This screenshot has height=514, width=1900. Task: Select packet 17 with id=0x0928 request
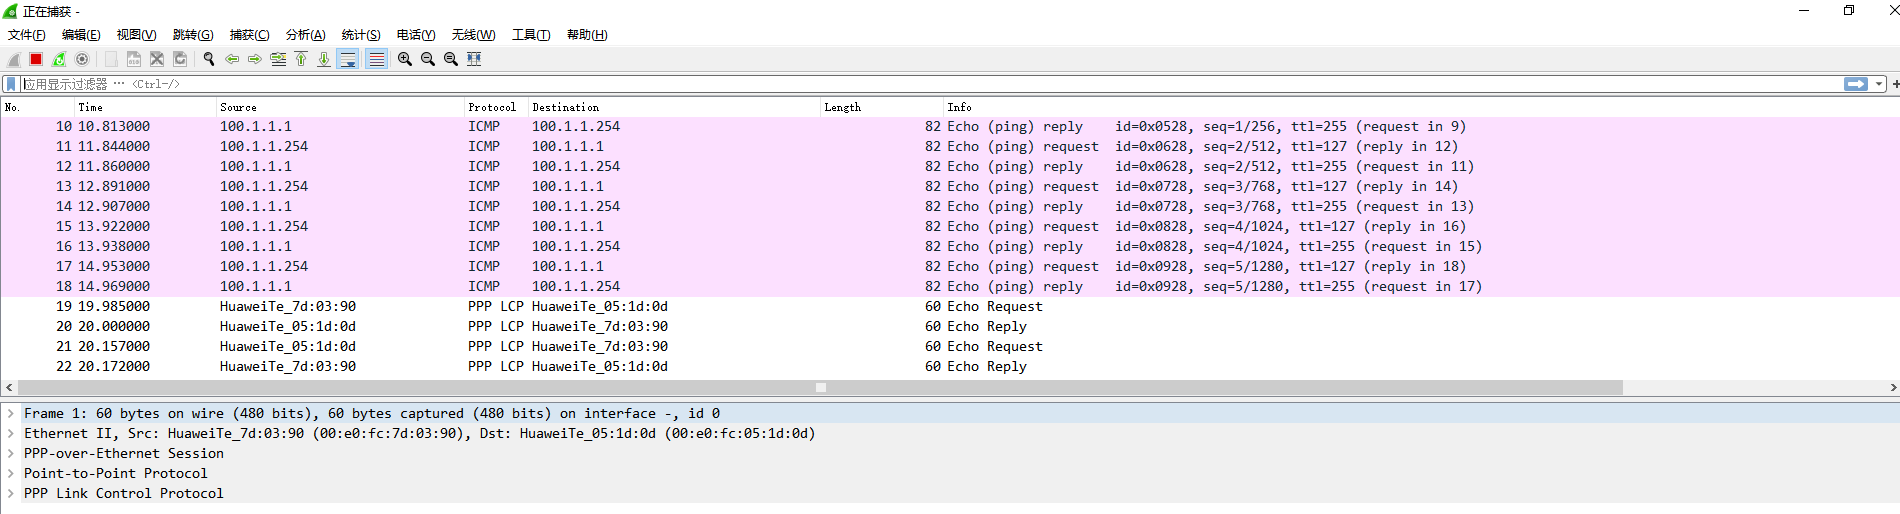[x=950, y=267]
